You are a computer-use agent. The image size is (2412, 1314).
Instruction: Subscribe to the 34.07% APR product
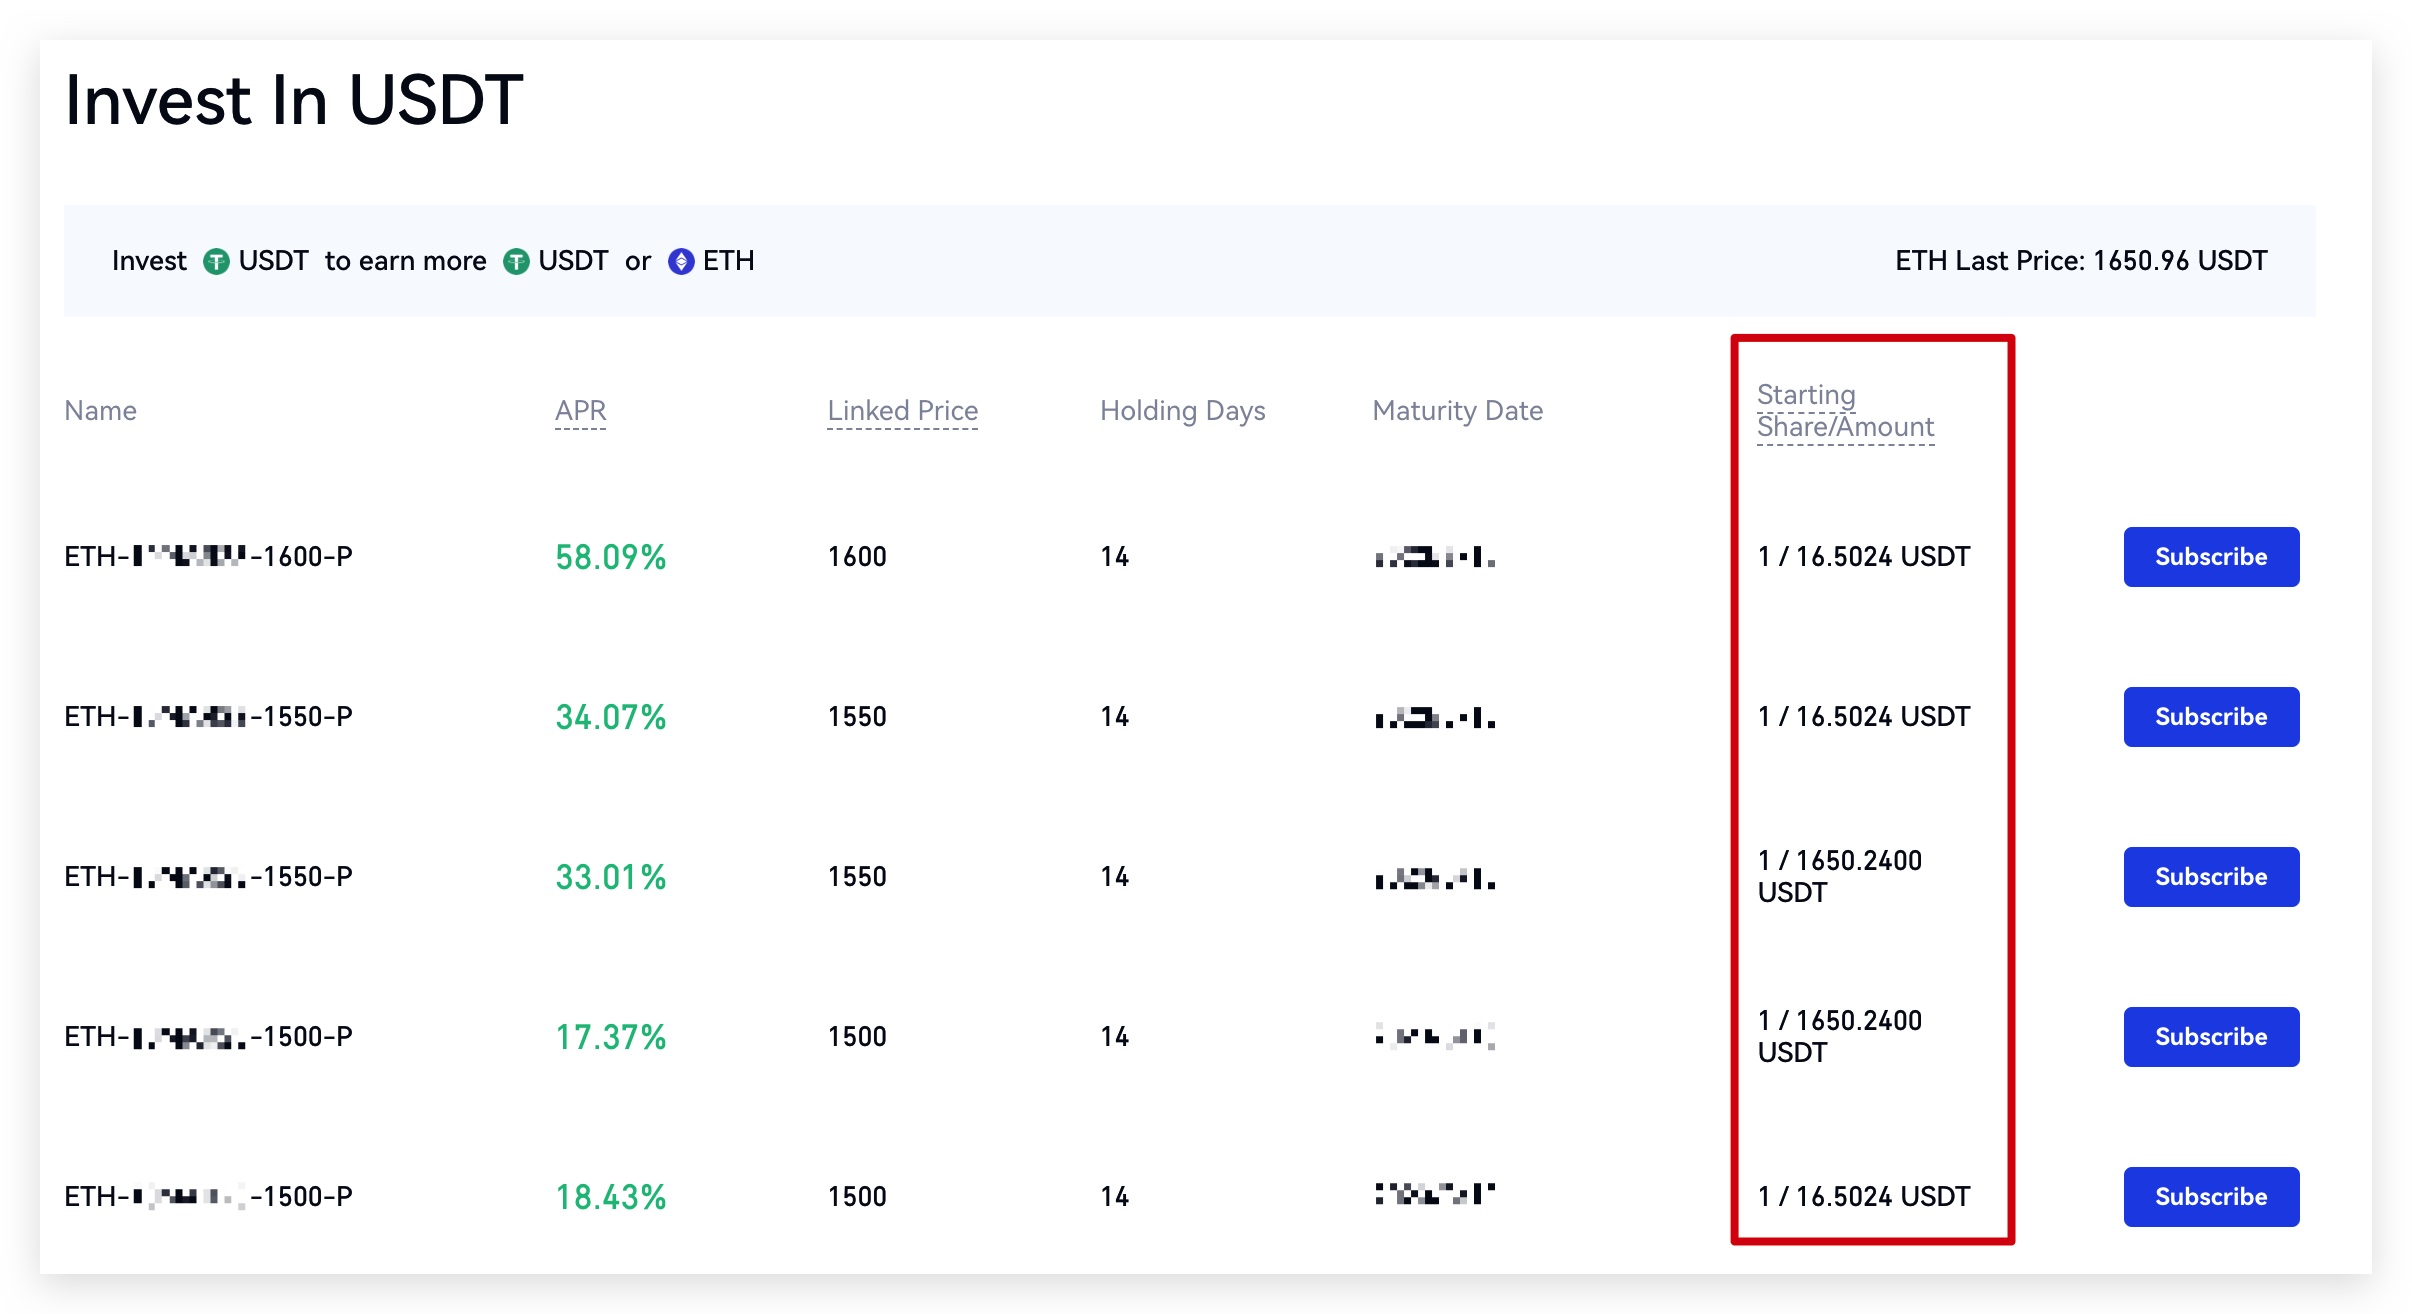(x=2210, y=717)
